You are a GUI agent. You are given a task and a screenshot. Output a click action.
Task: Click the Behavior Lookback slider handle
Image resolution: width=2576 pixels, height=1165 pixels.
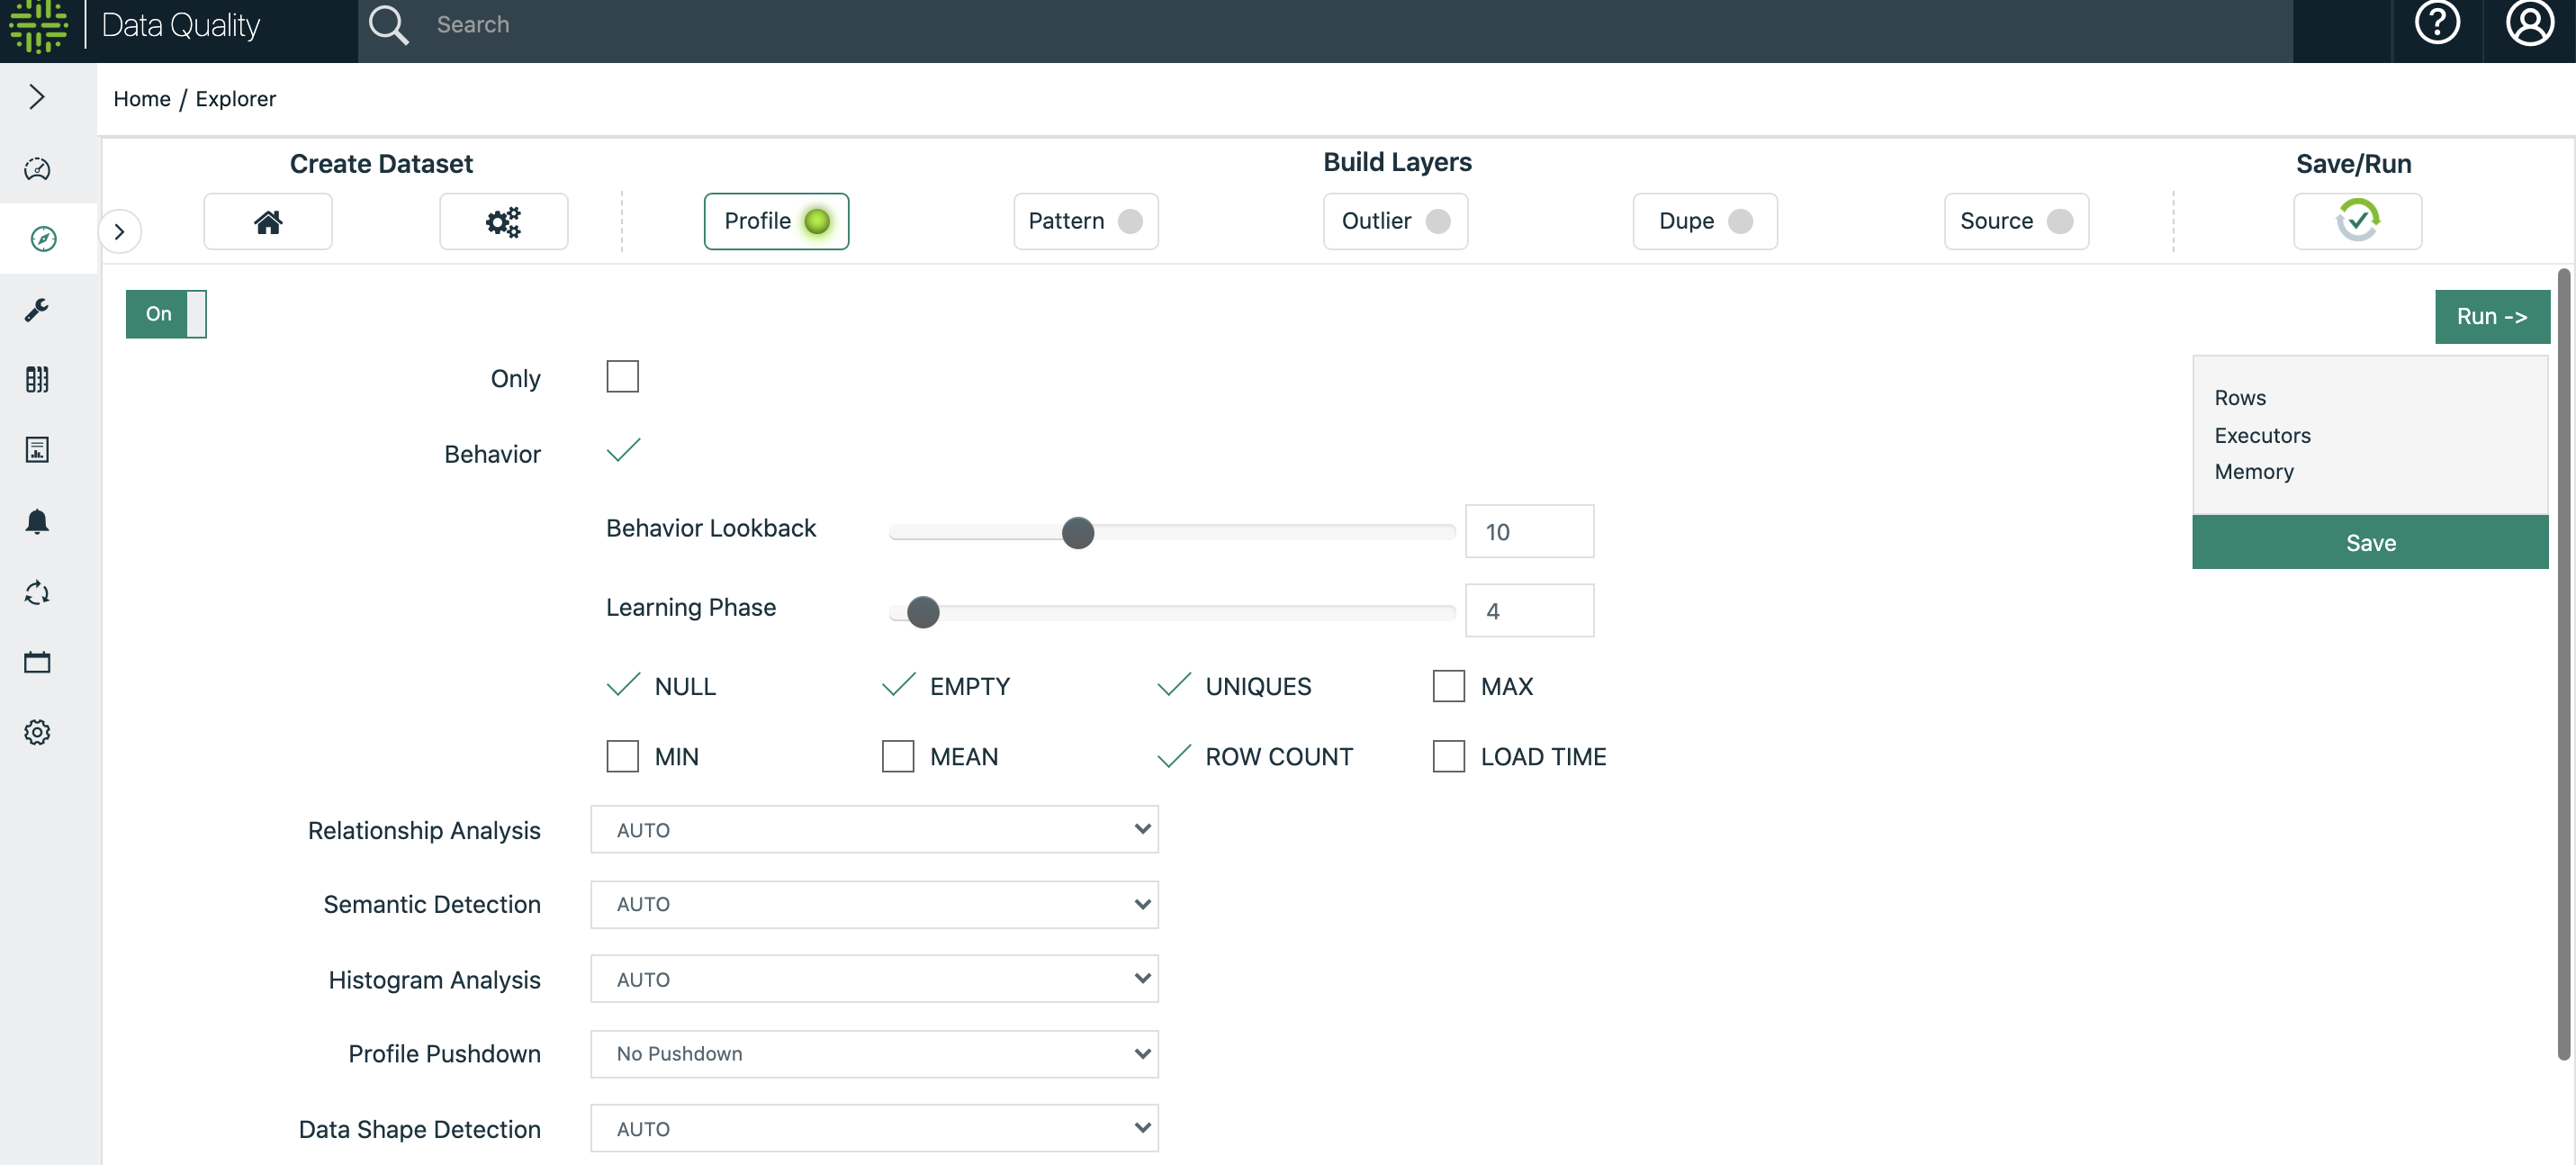(x=1077, y=532)
